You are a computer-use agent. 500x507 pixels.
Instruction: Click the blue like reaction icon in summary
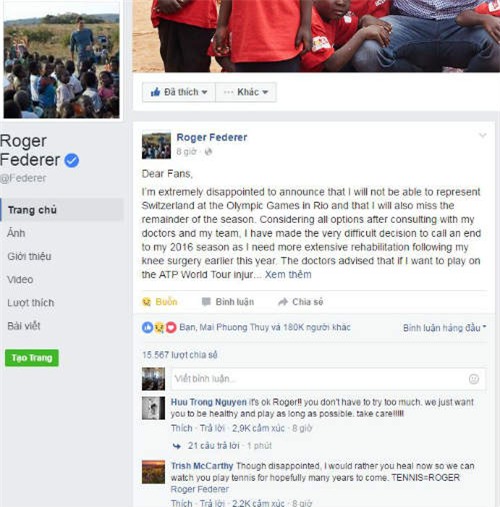(147, 328)
